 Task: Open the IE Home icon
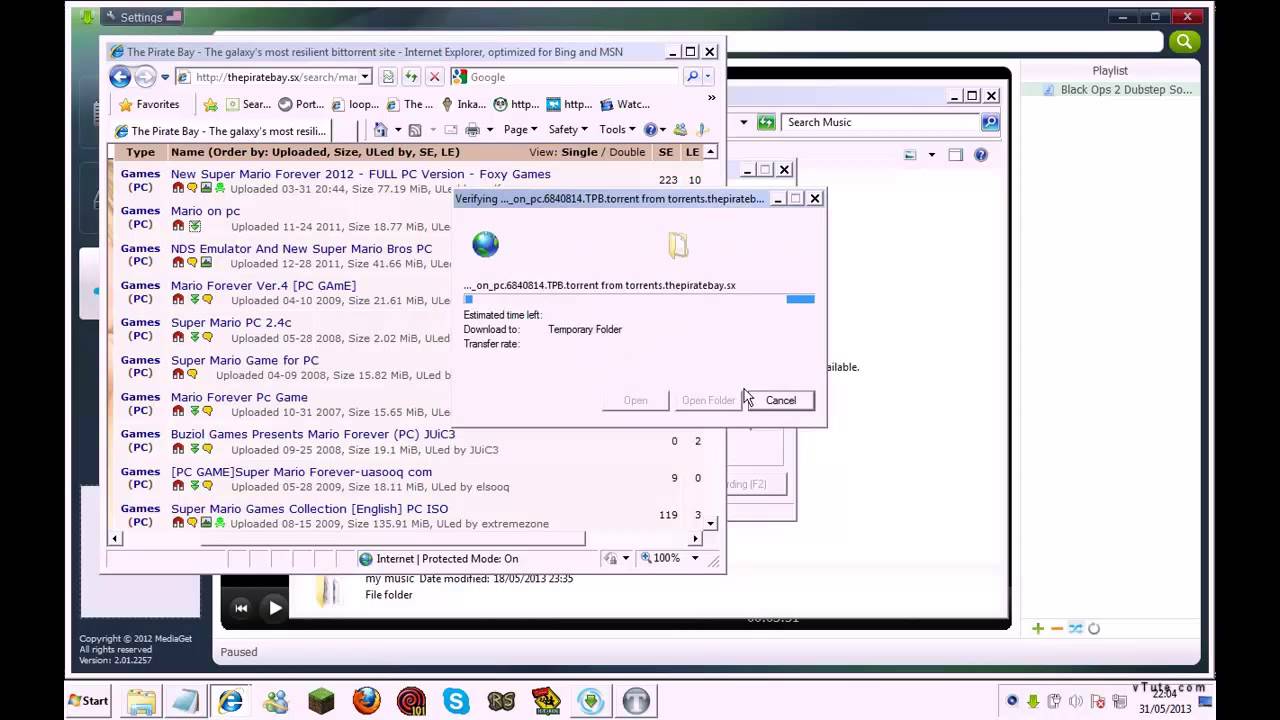pos(380,130)
